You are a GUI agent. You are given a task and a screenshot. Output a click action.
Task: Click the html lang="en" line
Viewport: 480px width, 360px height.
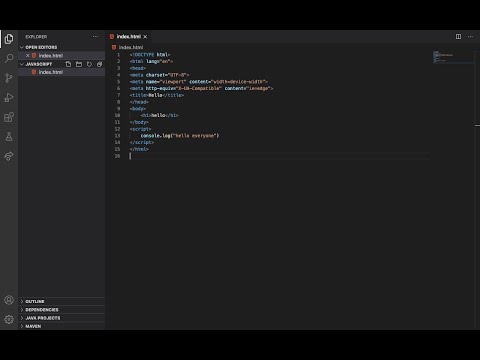[x=151, y=61]
